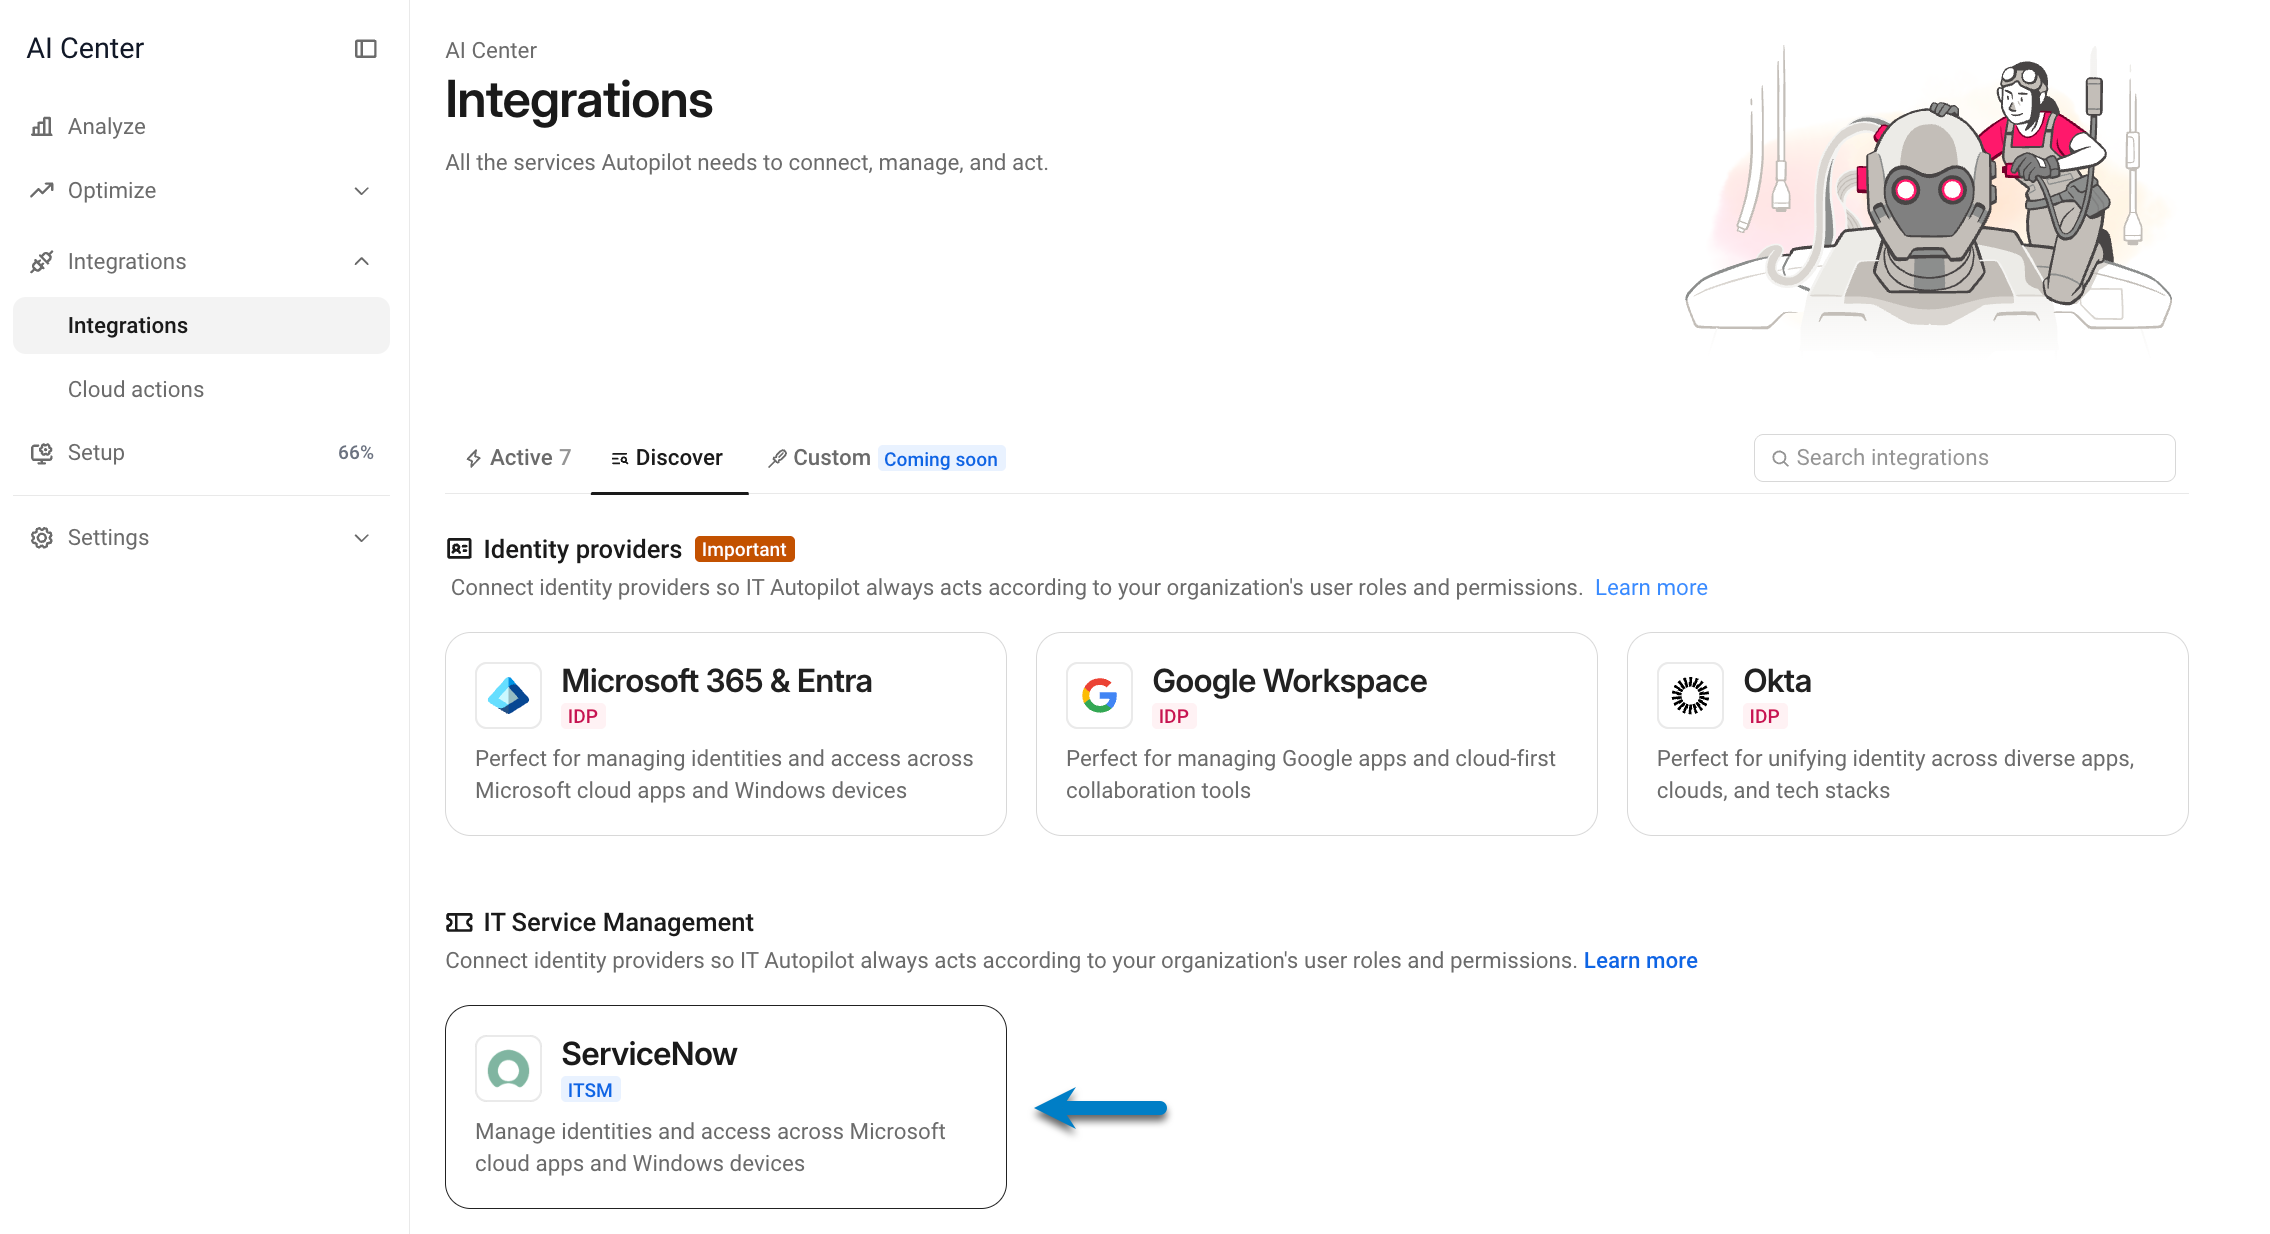The image size is (2270, 1234).
Task: Click the AI Center sidebar title
Action: (x=85, y=49)
